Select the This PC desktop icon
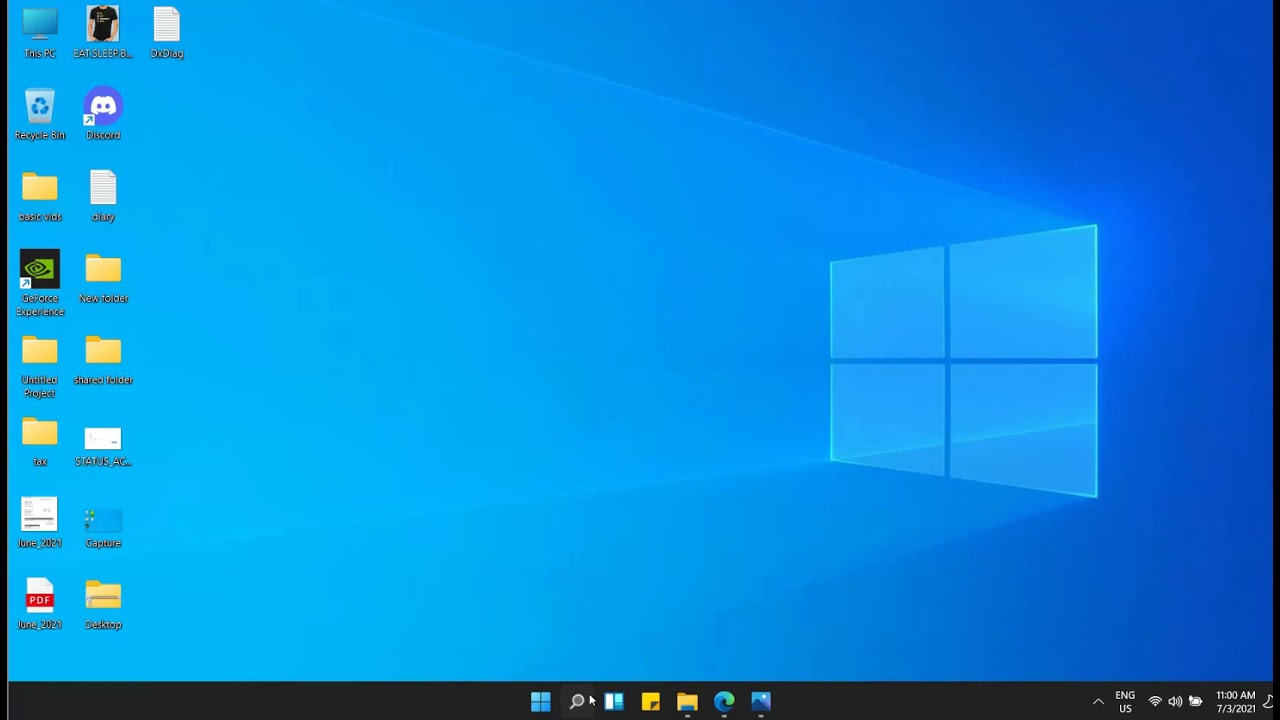The image size is (1280, 720). [40, 32]
